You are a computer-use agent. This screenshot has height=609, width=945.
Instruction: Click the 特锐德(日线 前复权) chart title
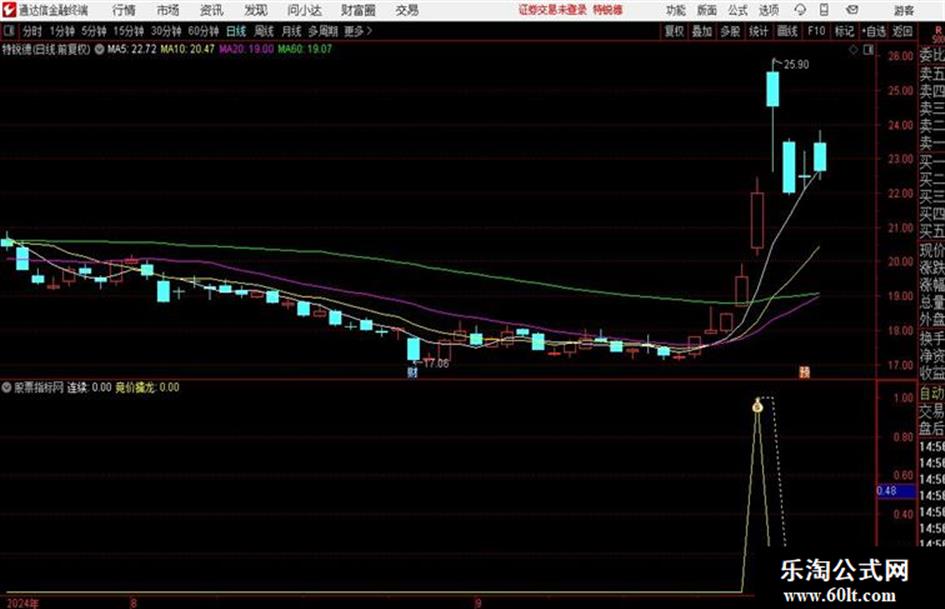click(x=46, y=49)
